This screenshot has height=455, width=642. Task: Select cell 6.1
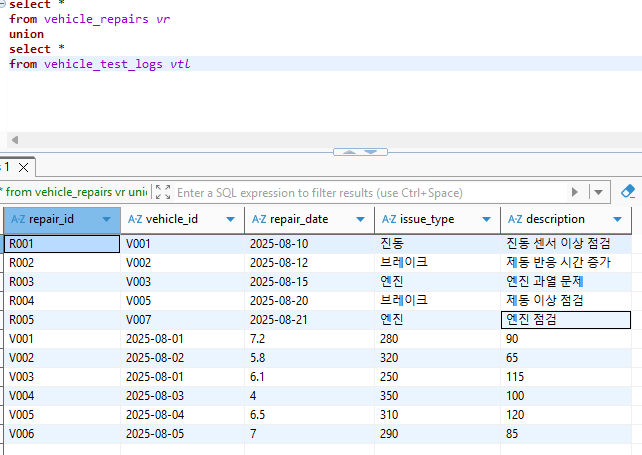coord(310,377)
